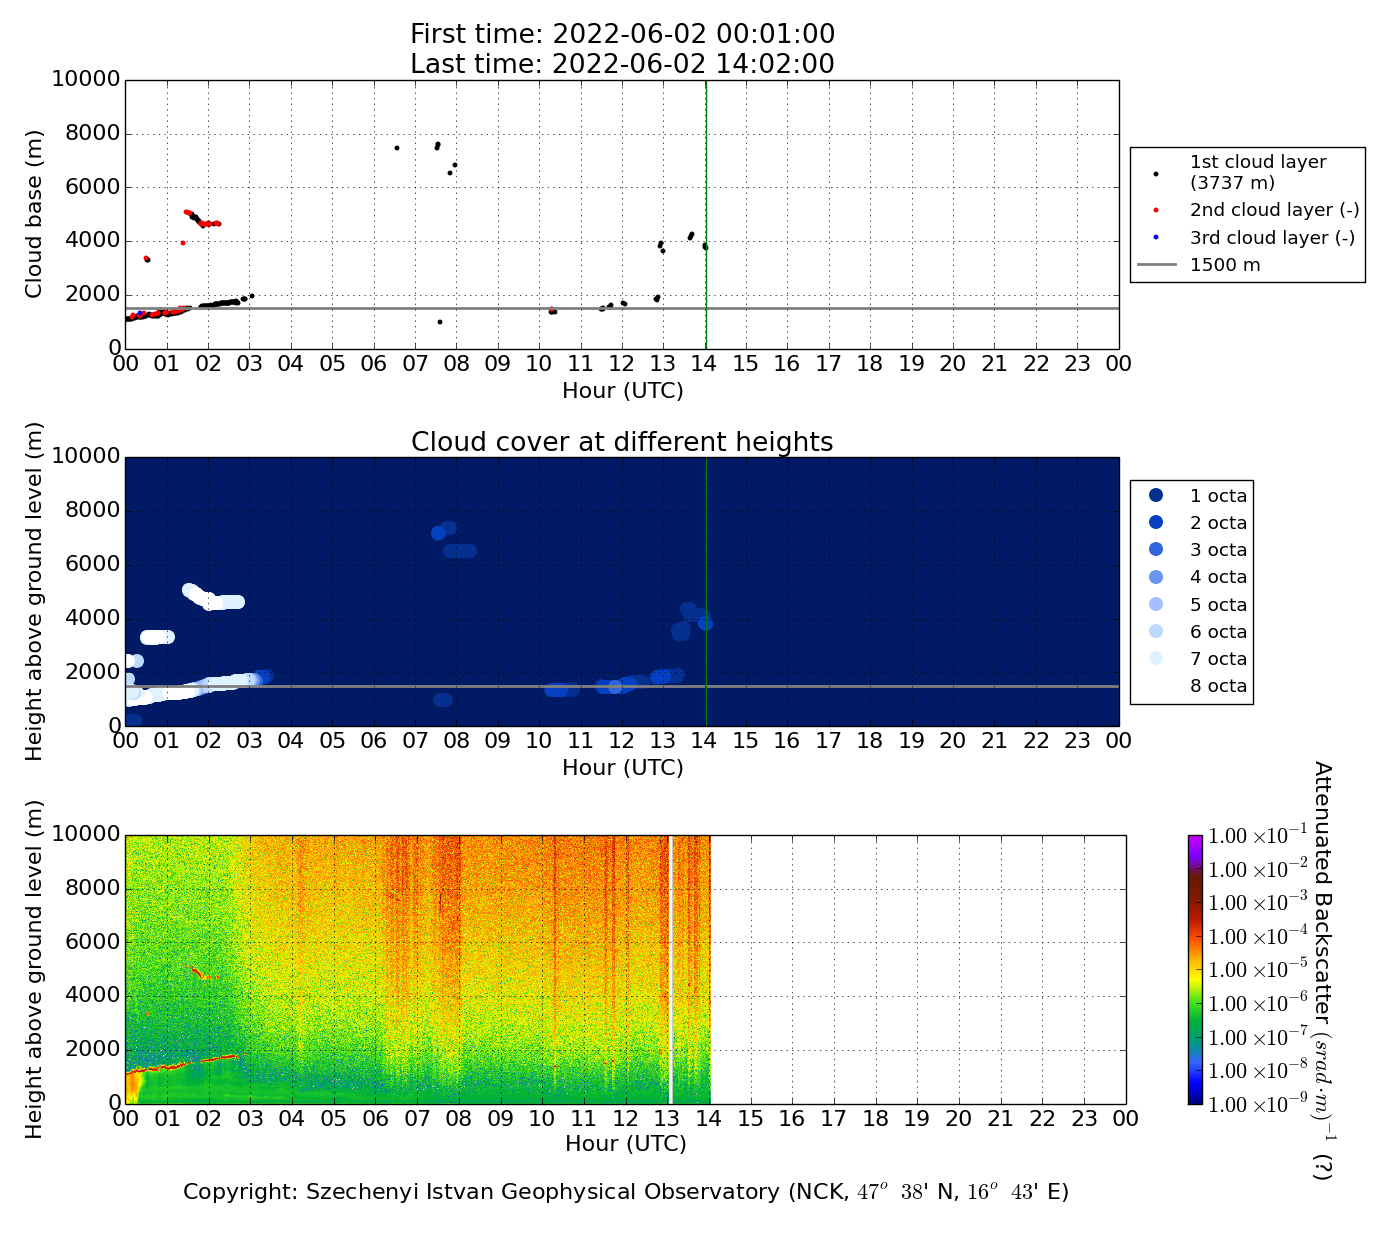This screenshot has height=1241, width=1400.
Task: Click the 'Attenuated Backscatter' colorbar label
Action: (1322, 970)
